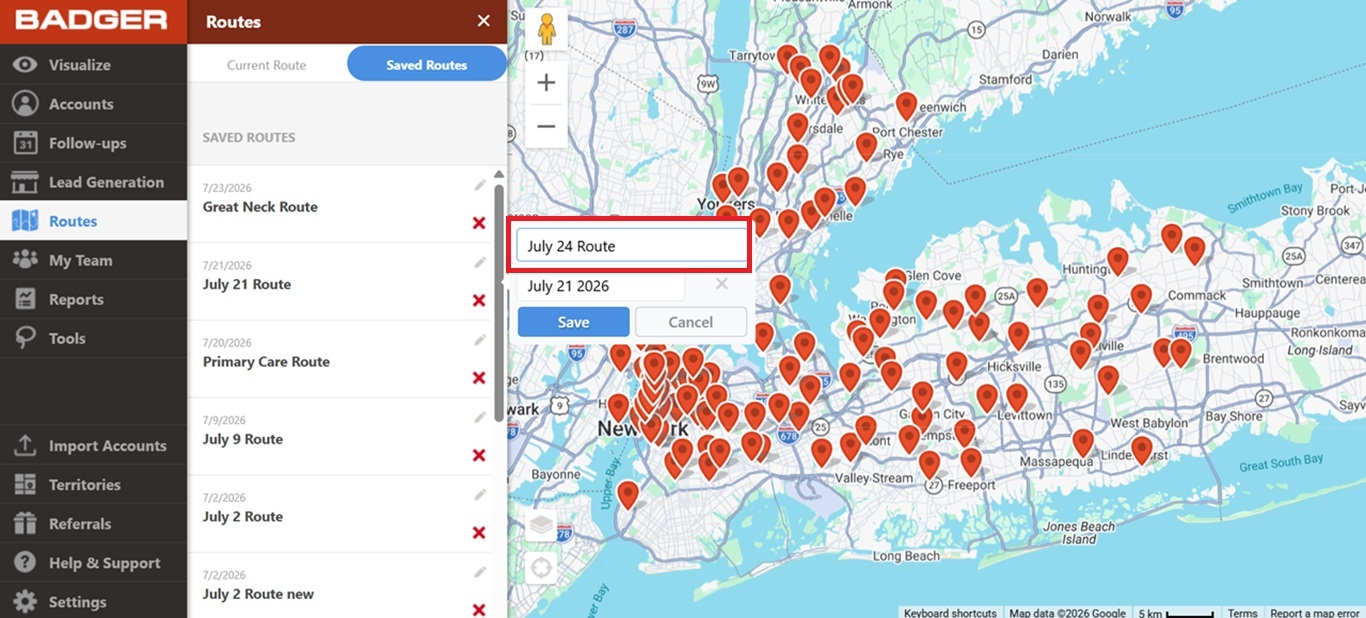
Task: Open the Great Neck Route entry
Action: (x=339, y=204)
